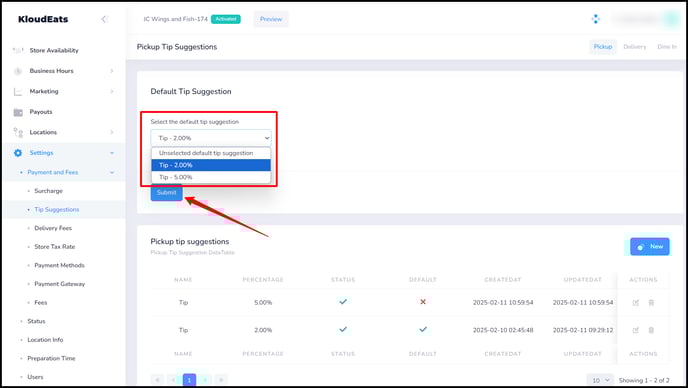Open Delivery Fees in the sidebar
688x388 pixels.
(53, 228)
